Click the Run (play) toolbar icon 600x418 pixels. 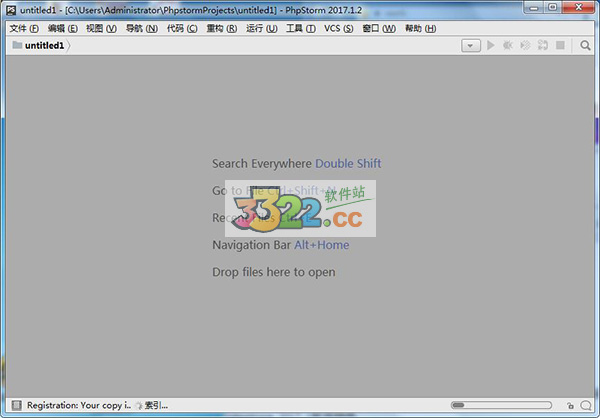point(491,46)
